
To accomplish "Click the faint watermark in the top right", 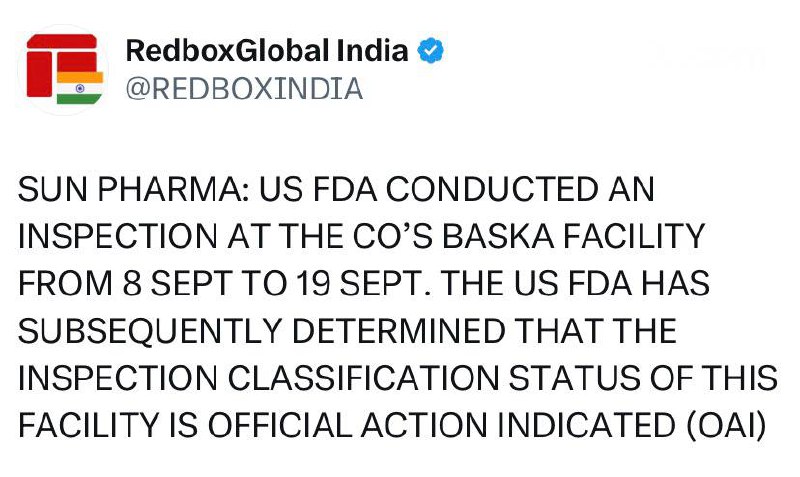I will [x=708, y=56].
